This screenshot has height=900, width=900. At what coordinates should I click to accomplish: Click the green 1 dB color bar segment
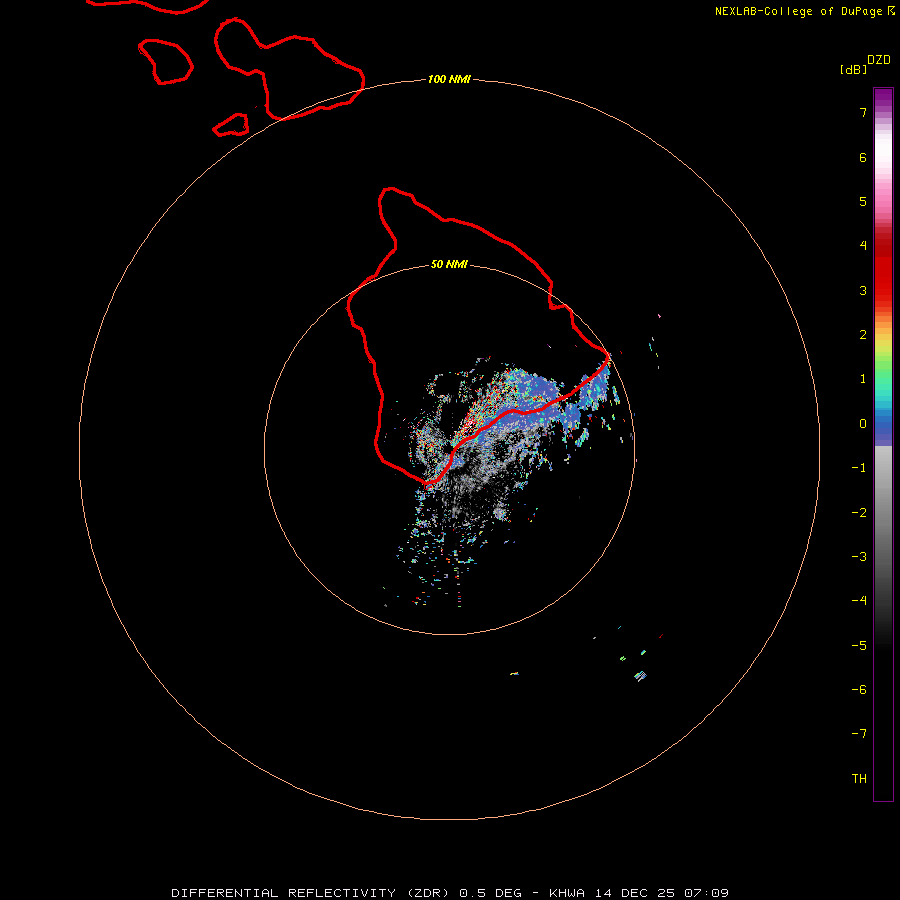point(883,376)
